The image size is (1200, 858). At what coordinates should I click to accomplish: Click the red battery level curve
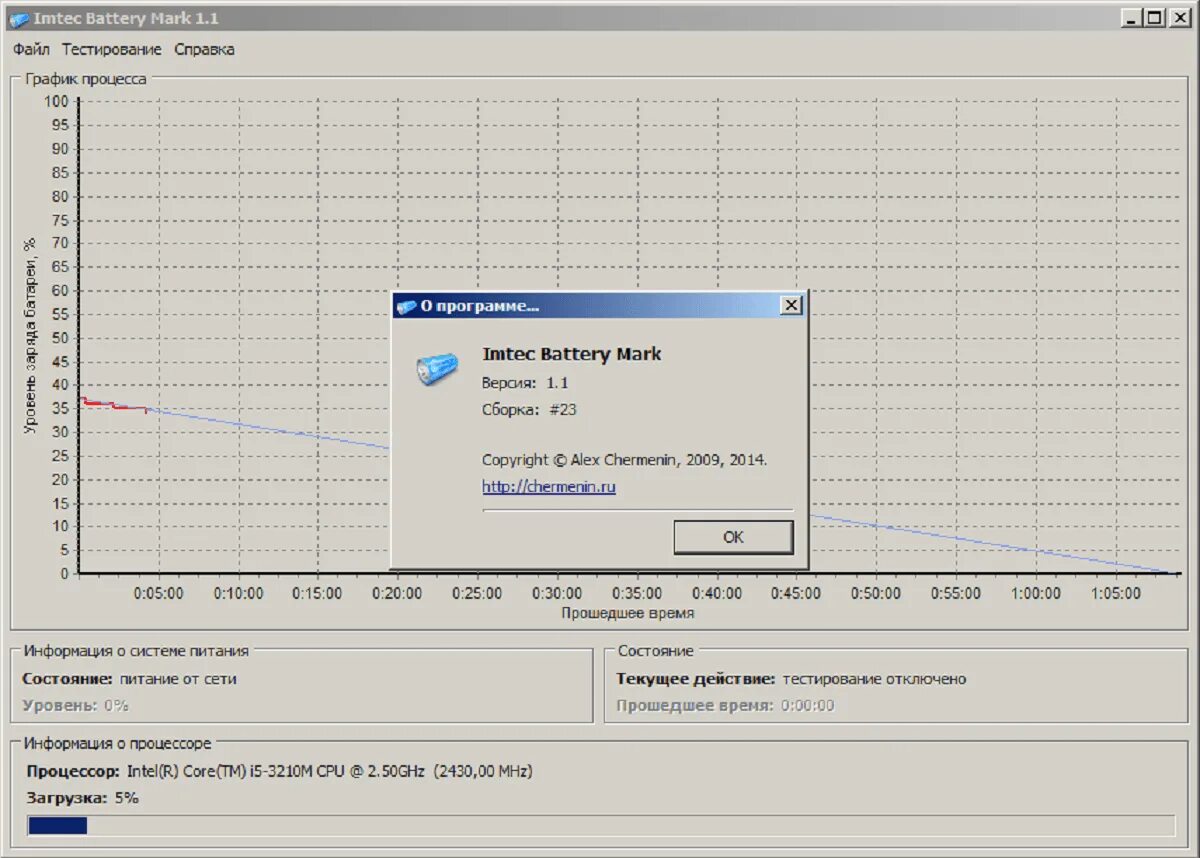[113, 405]
